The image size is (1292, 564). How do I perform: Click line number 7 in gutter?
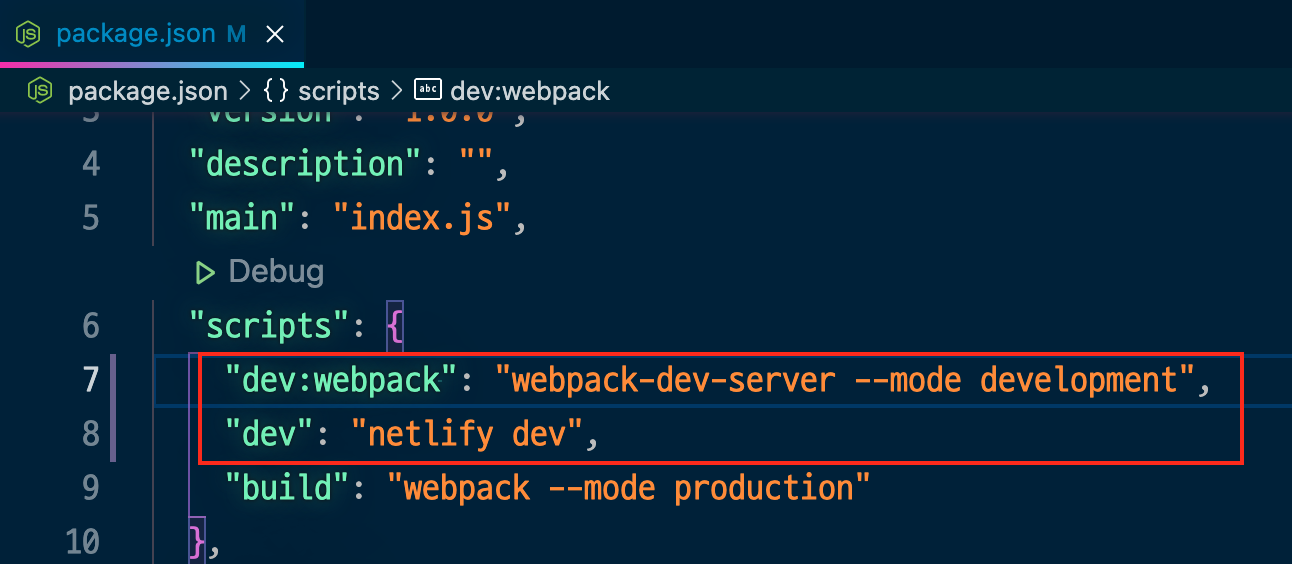[91, 380]
